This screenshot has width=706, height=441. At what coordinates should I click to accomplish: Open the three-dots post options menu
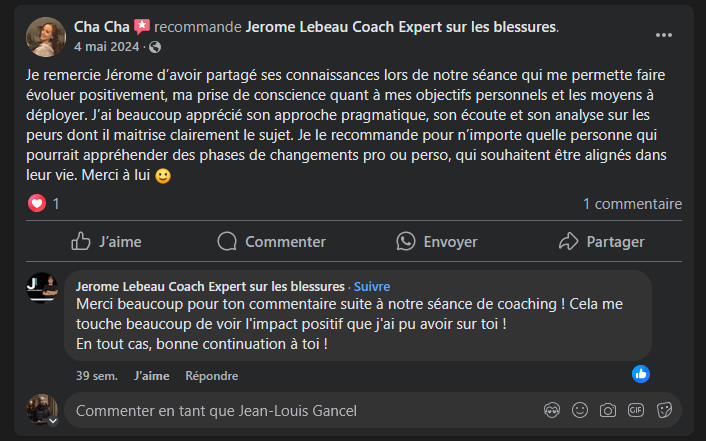click(664, 35)
